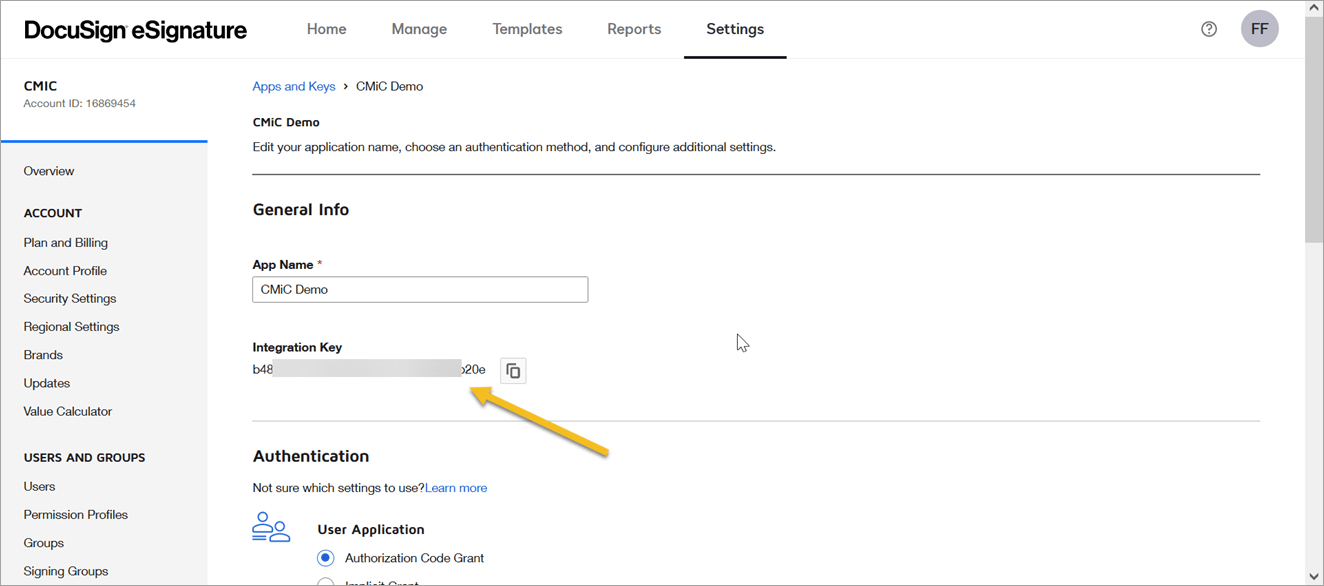Go to the Reports tab
Image resolution: width=1324 pixels, height=586 pixels.
click(634, 29)
